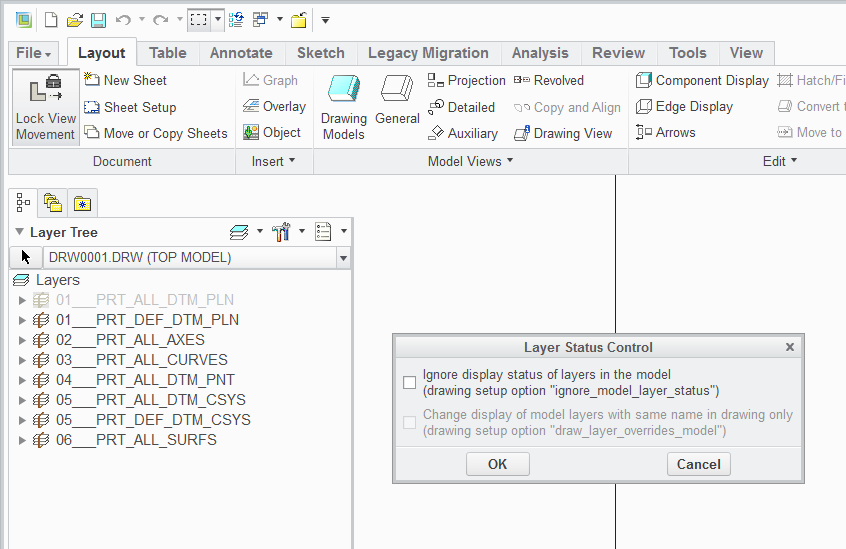Switch to the Annotate tab

(x=241, y=53)
